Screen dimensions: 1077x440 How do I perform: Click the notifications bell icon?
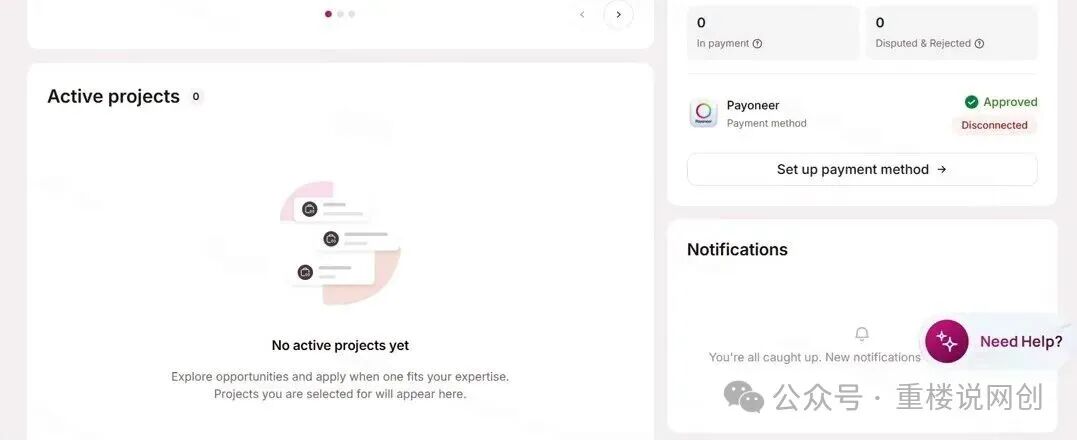tap(862, 334)
